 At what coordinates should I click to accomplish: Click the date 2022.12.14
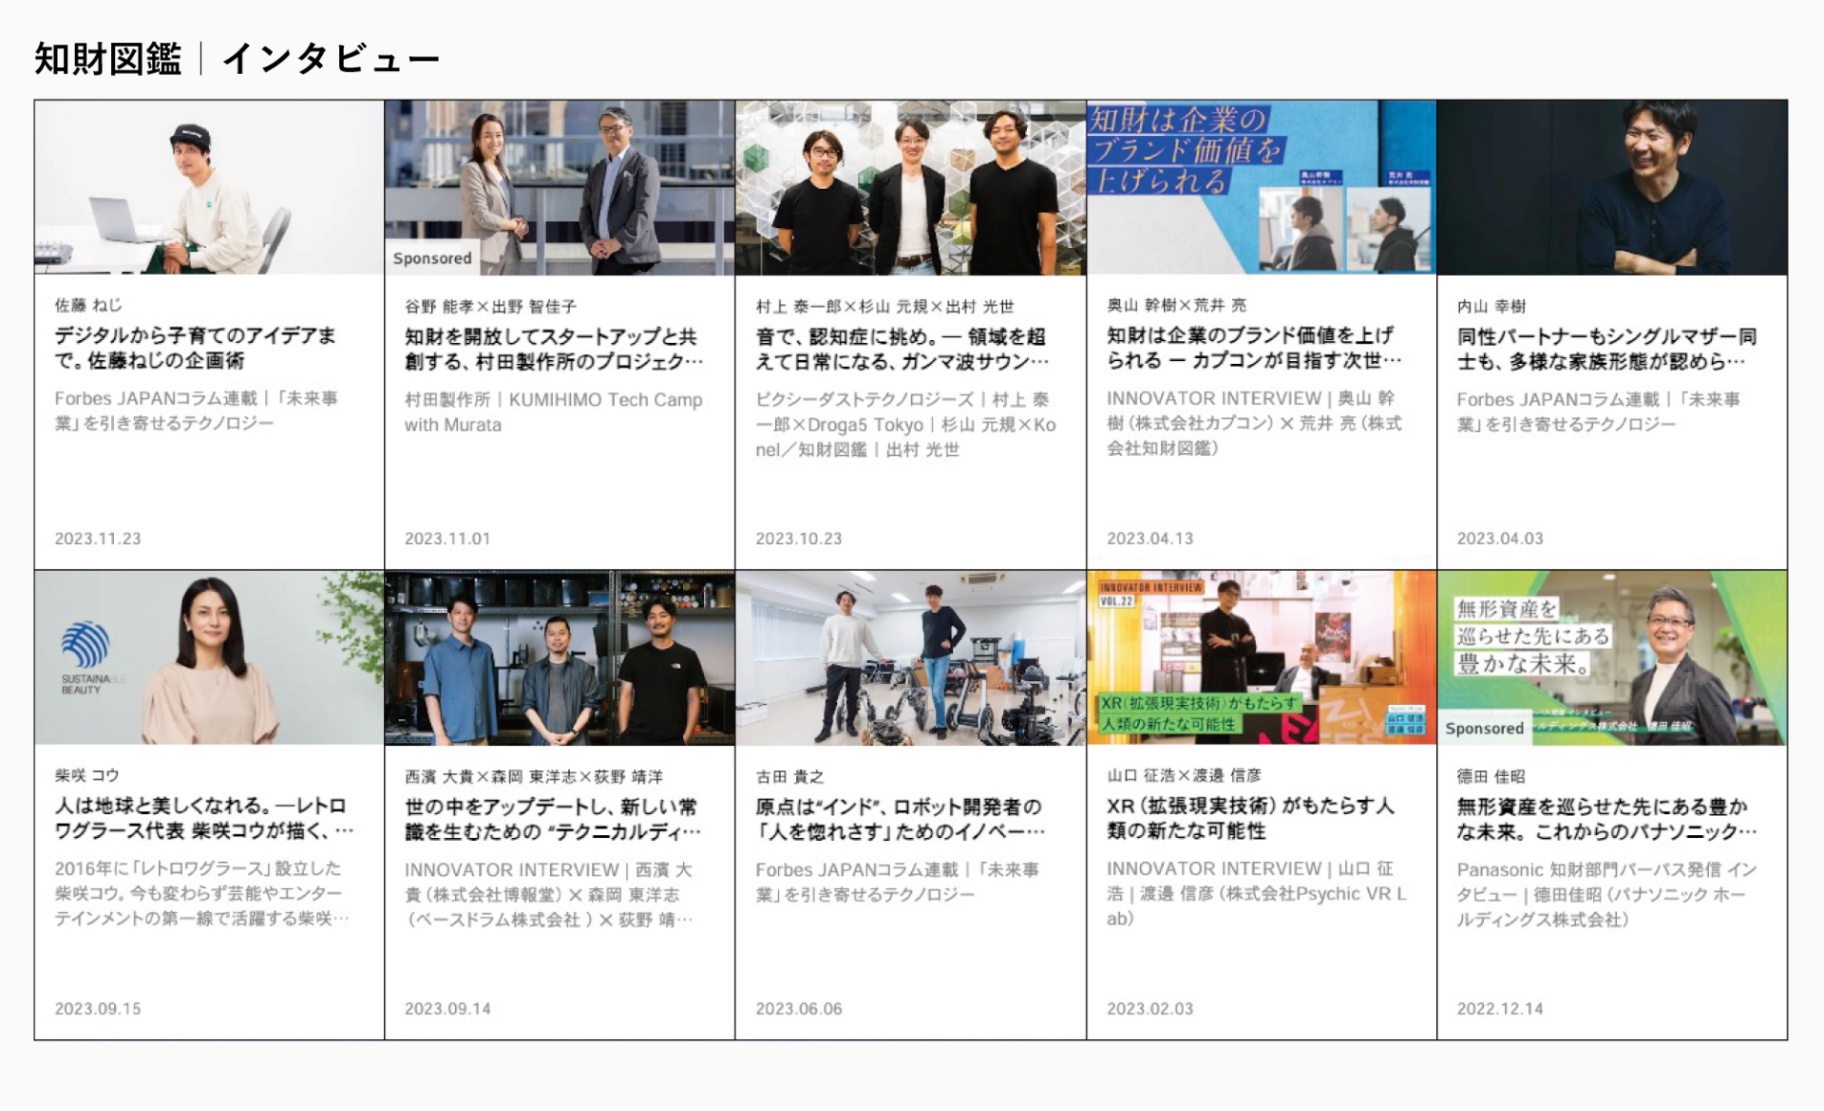tap(1500, 1009)
